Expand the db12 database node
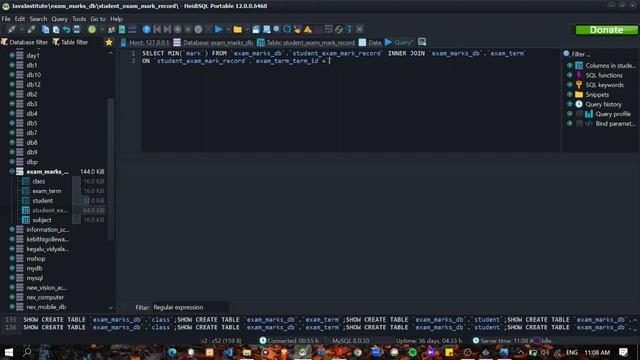 [12, 84]
